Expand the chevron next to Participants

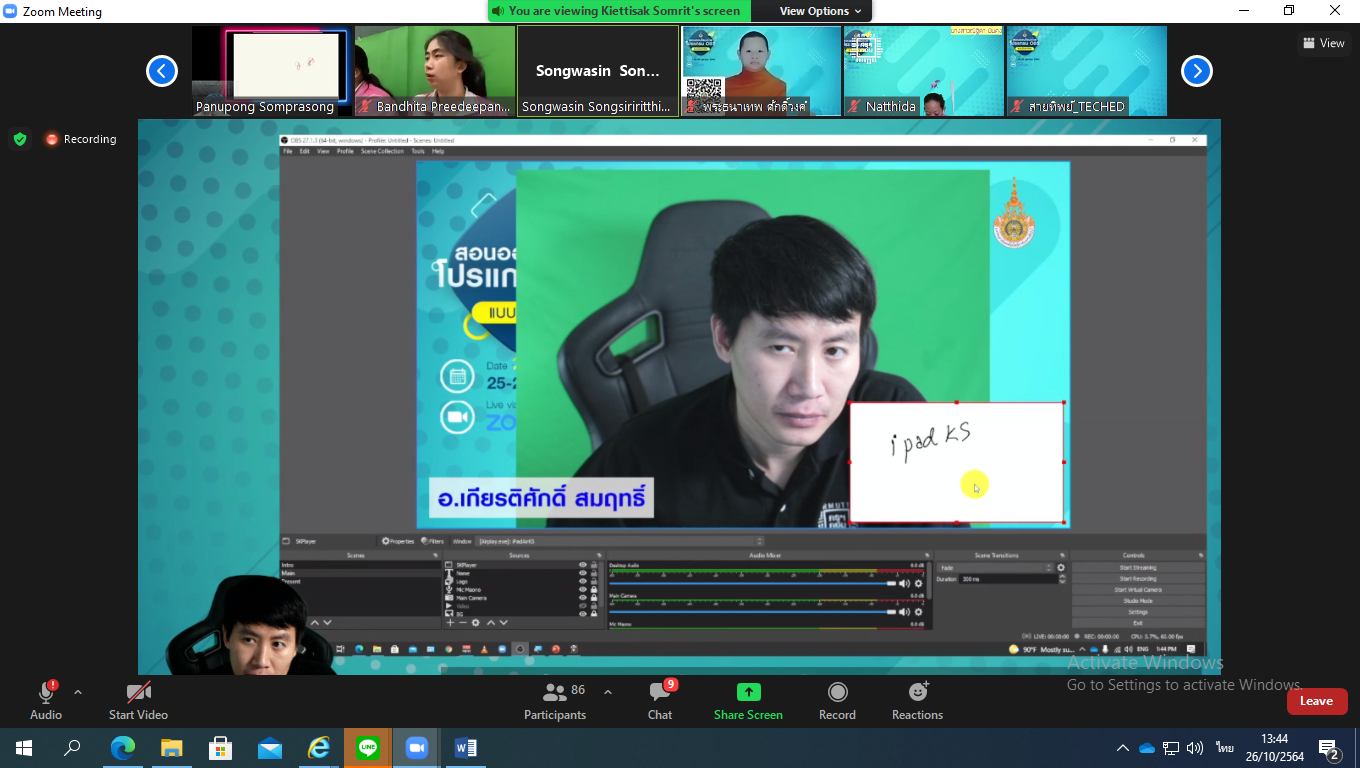(608, 692)
